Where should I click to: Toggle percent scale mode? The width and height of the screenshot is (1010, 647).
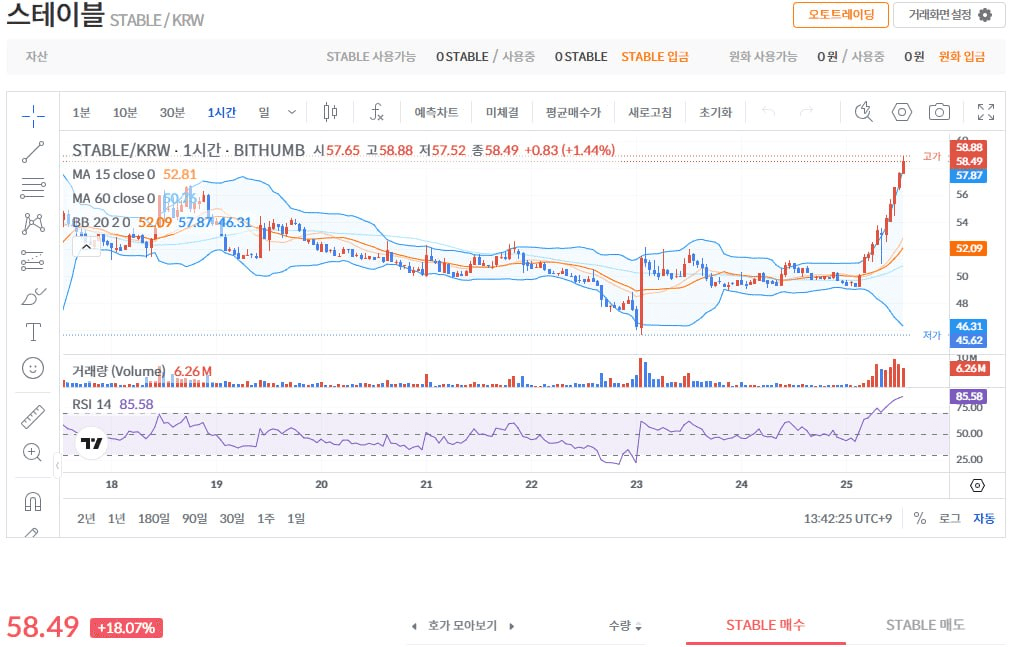click(920, 518)
